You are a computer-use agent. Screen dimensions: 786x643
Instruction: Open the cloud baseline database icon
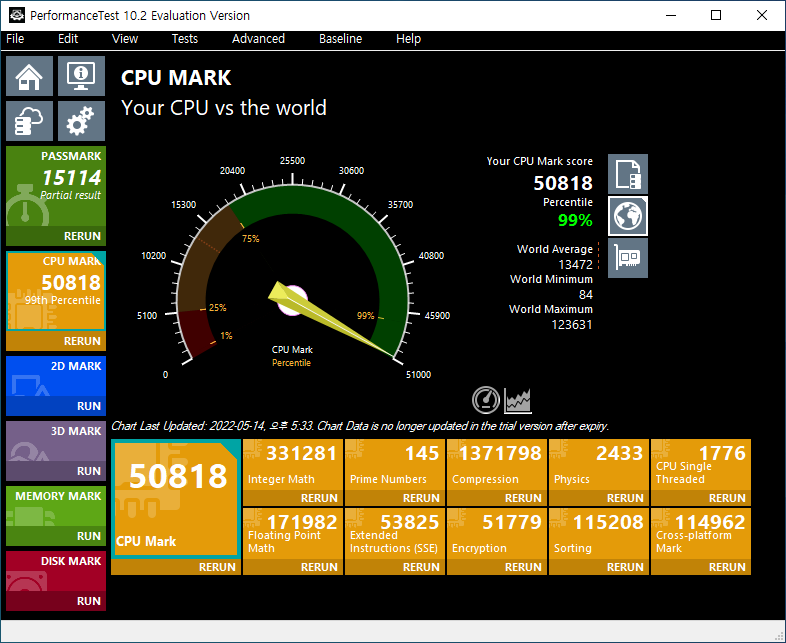click(x=29, y=121)
